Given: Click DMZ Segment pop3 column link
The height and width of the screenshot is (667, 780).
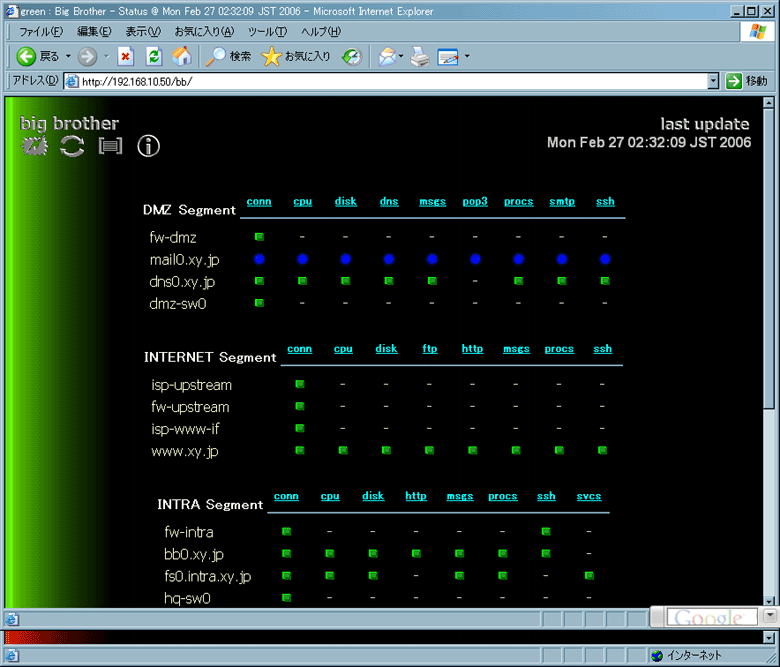Looking at the screenshot, I should point(475,201).
